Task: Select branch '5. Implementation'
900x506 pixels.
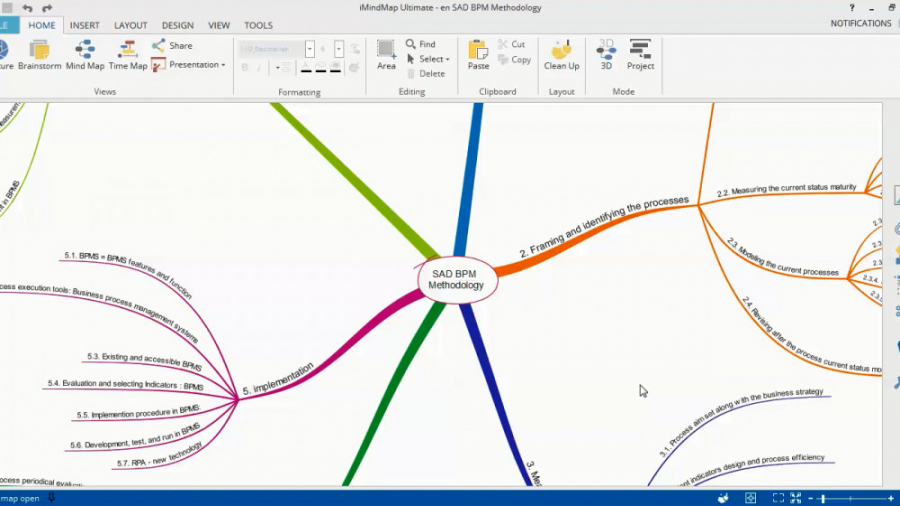Action: [x=278, y=379]
